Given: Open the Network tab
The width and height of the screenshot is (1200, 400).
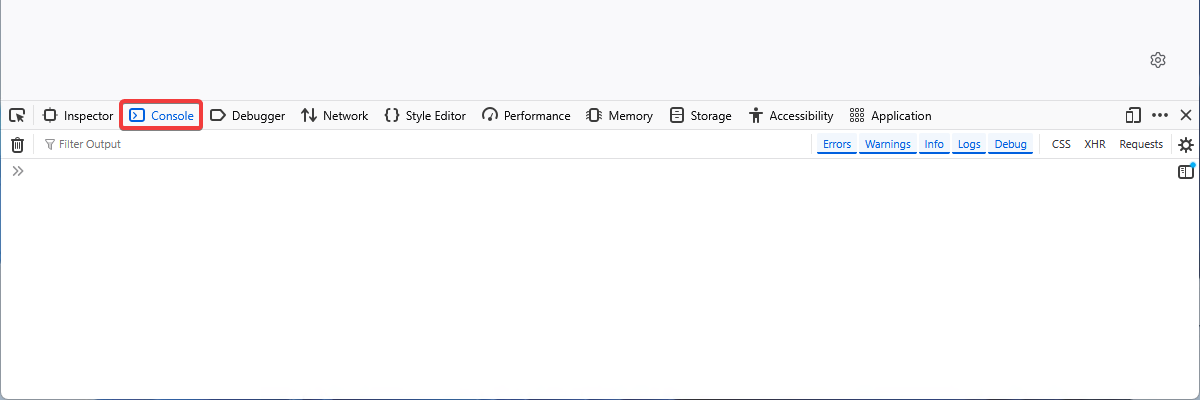Looking at the screenshot, I should tap(334, 115).
